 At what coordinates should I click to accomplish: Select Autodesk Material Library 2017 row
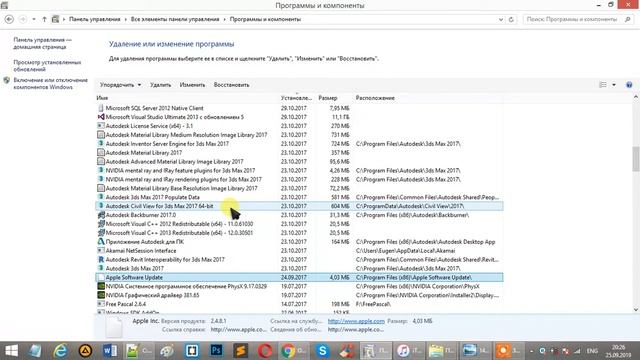point(299,153)
